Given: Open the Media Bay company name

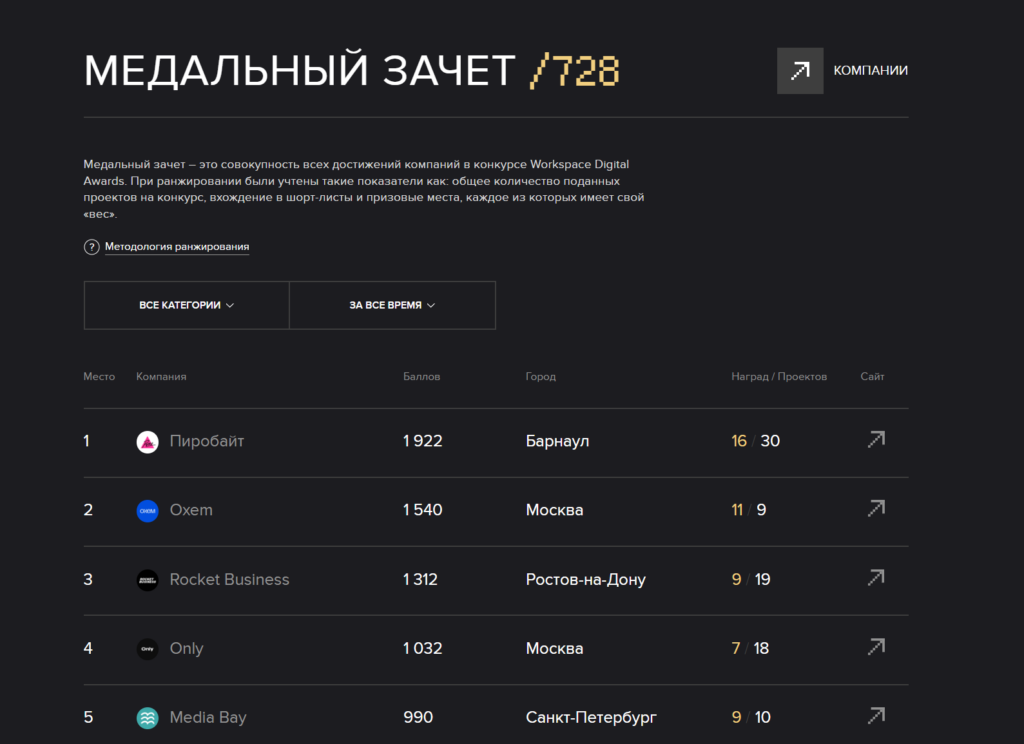Looking at the screenshot, I should [x=208, y=717].
